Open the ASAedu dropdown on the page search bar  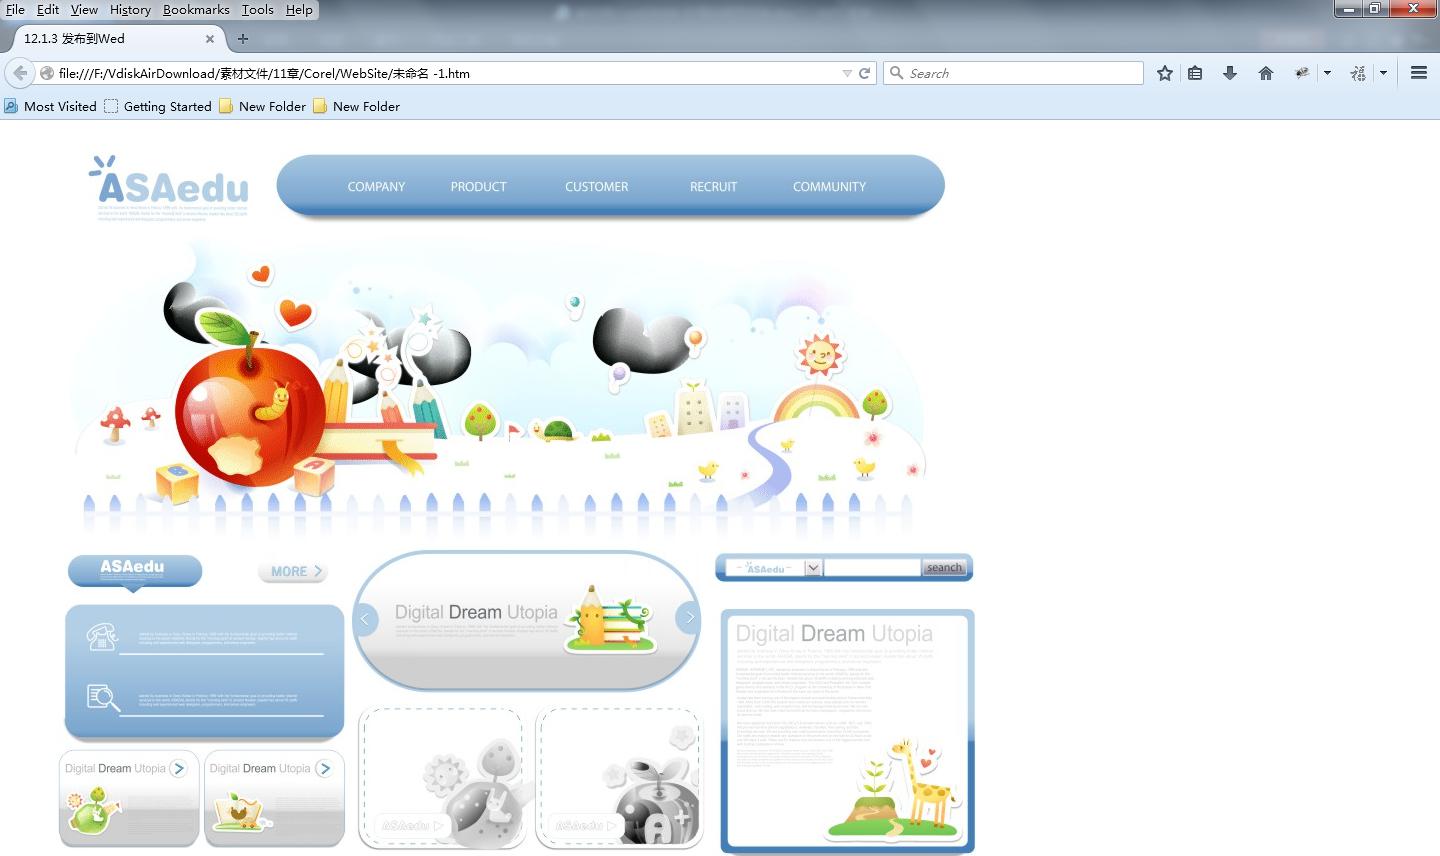(x=813, y=568)
